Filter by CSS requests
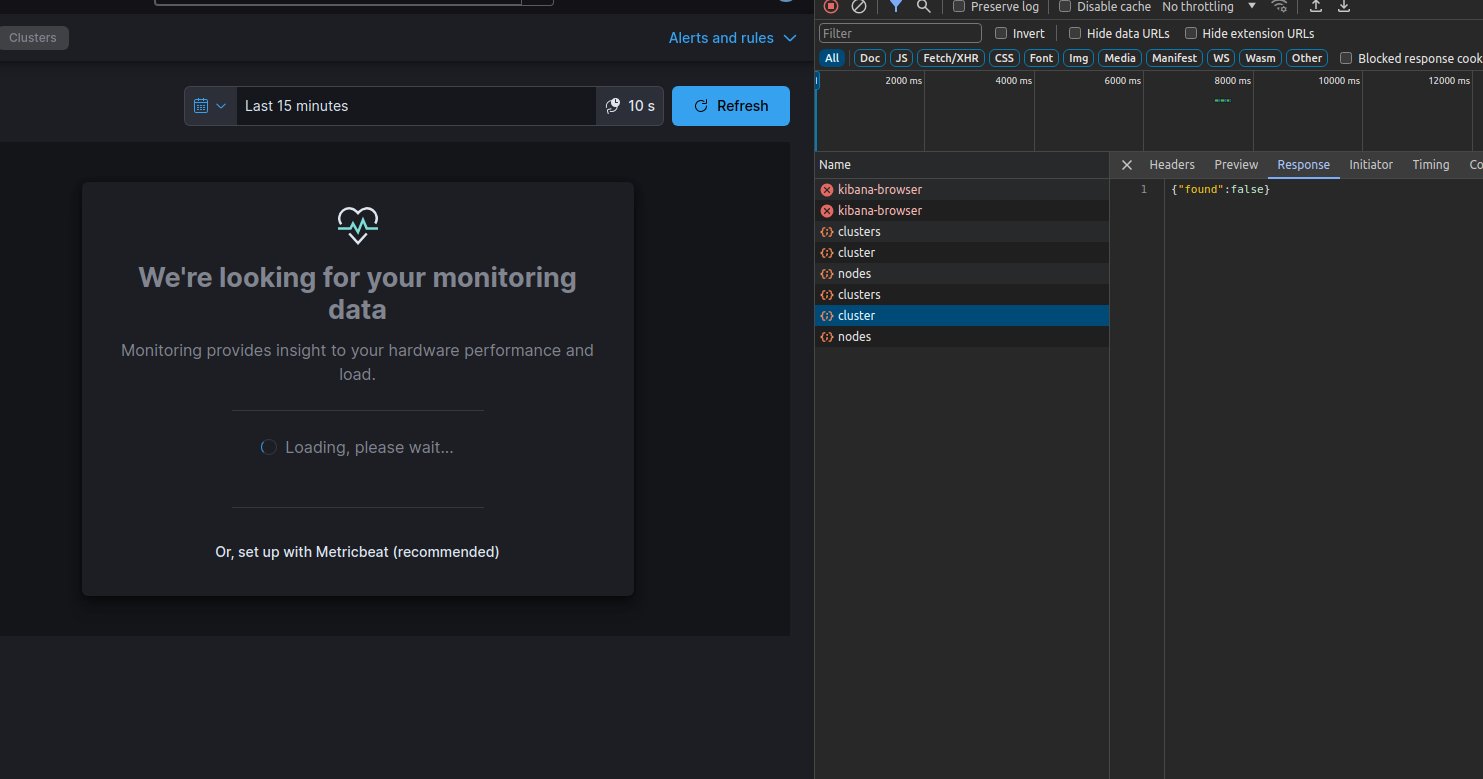1483x779 pixels. coord(1004,58)
